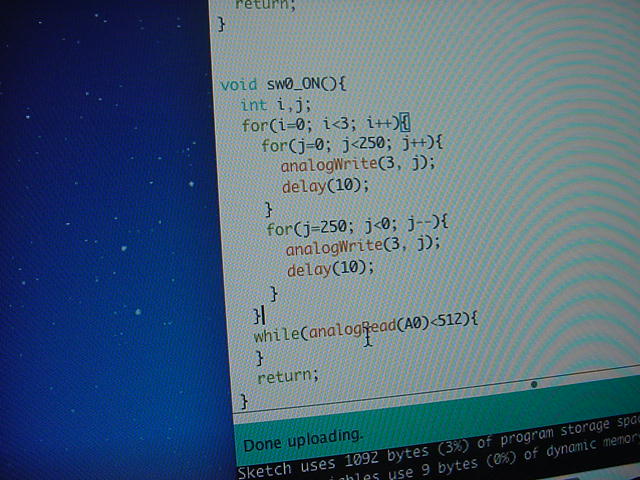This screenshot has height=480, width=640.
Task: Click the 'Sketch uses 1092 bytes' console line
Action: tap(439, 445)
